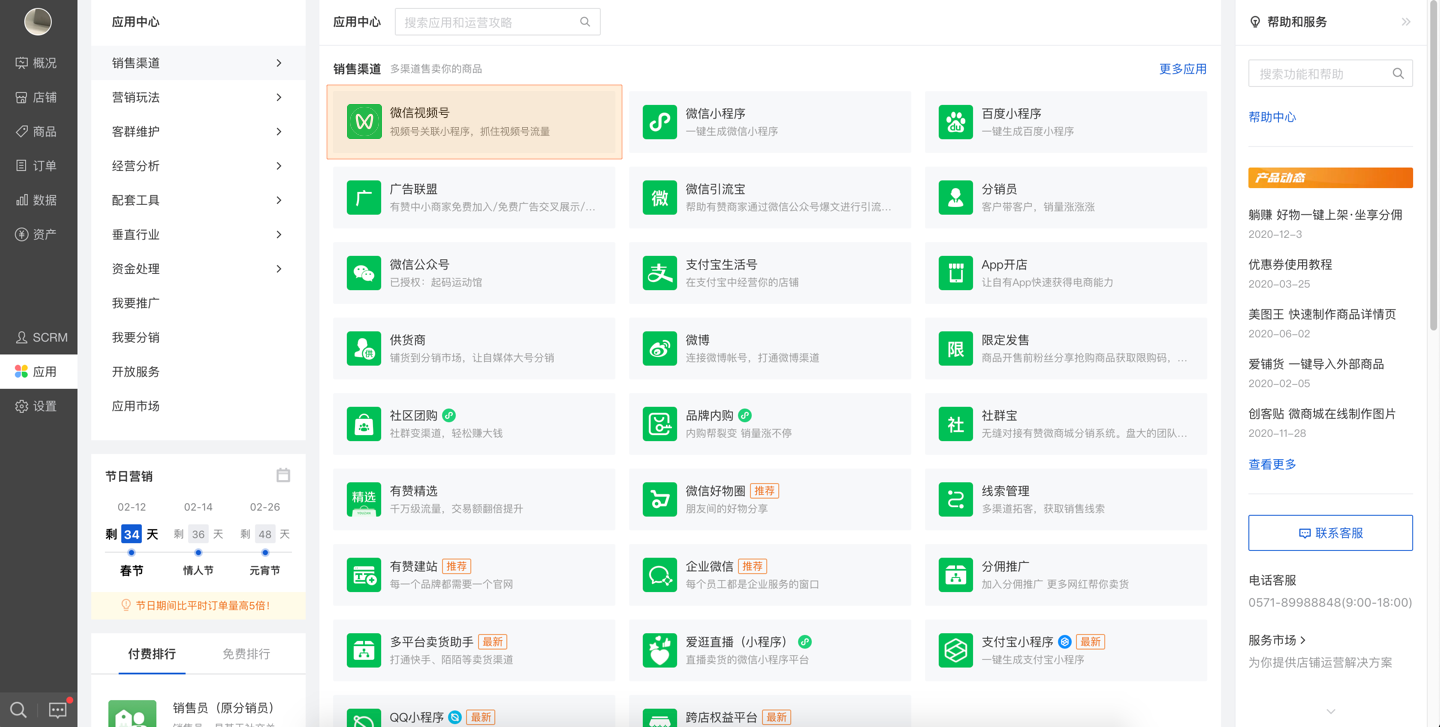Open 多平台卖货助手 app icon
This screenshot has height=727, width=1440.
coord(364,650)
